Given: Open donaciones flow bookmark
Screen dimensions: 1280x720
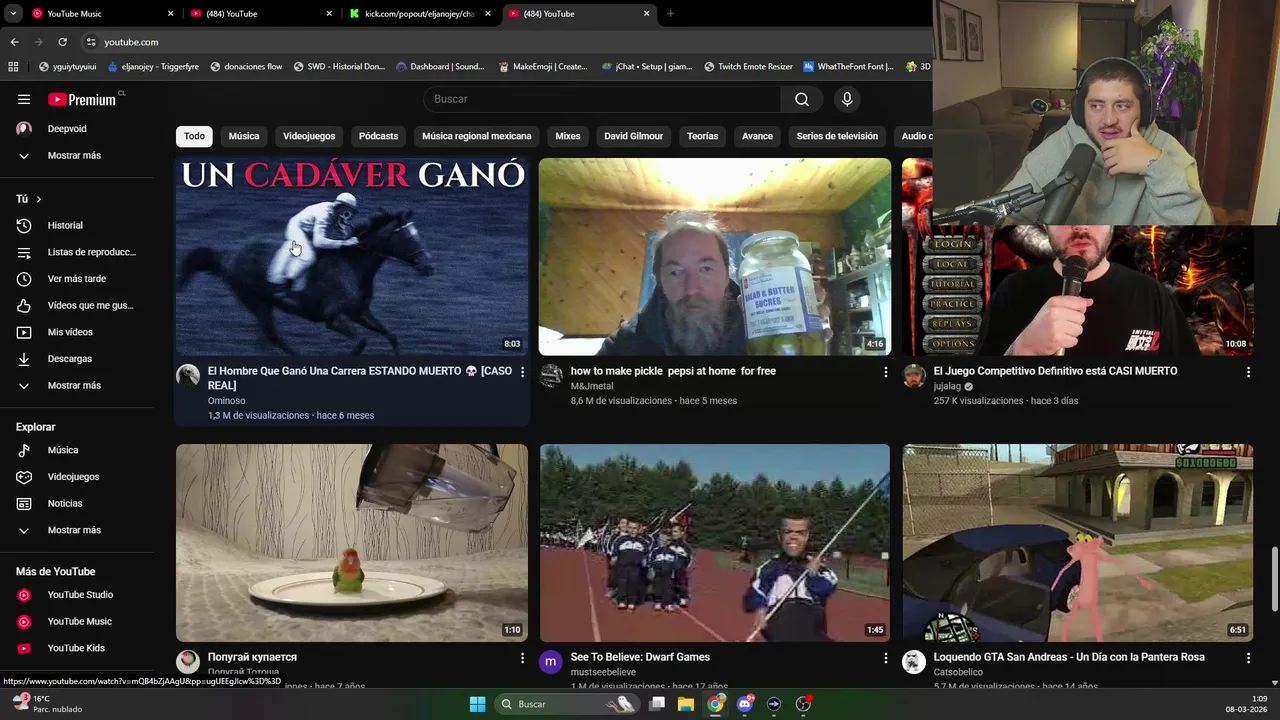Looking at the screenshot, I should [x=245, y=67].
